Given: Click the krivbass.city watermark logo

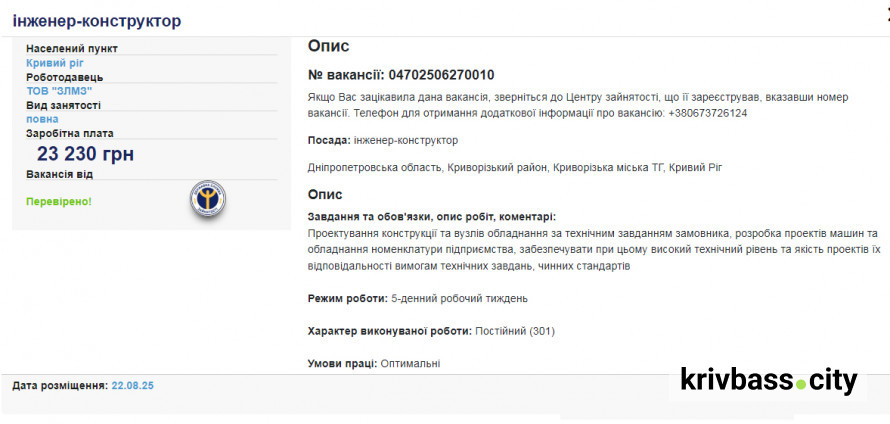Looking at the screenshot, I should (769, 381).
